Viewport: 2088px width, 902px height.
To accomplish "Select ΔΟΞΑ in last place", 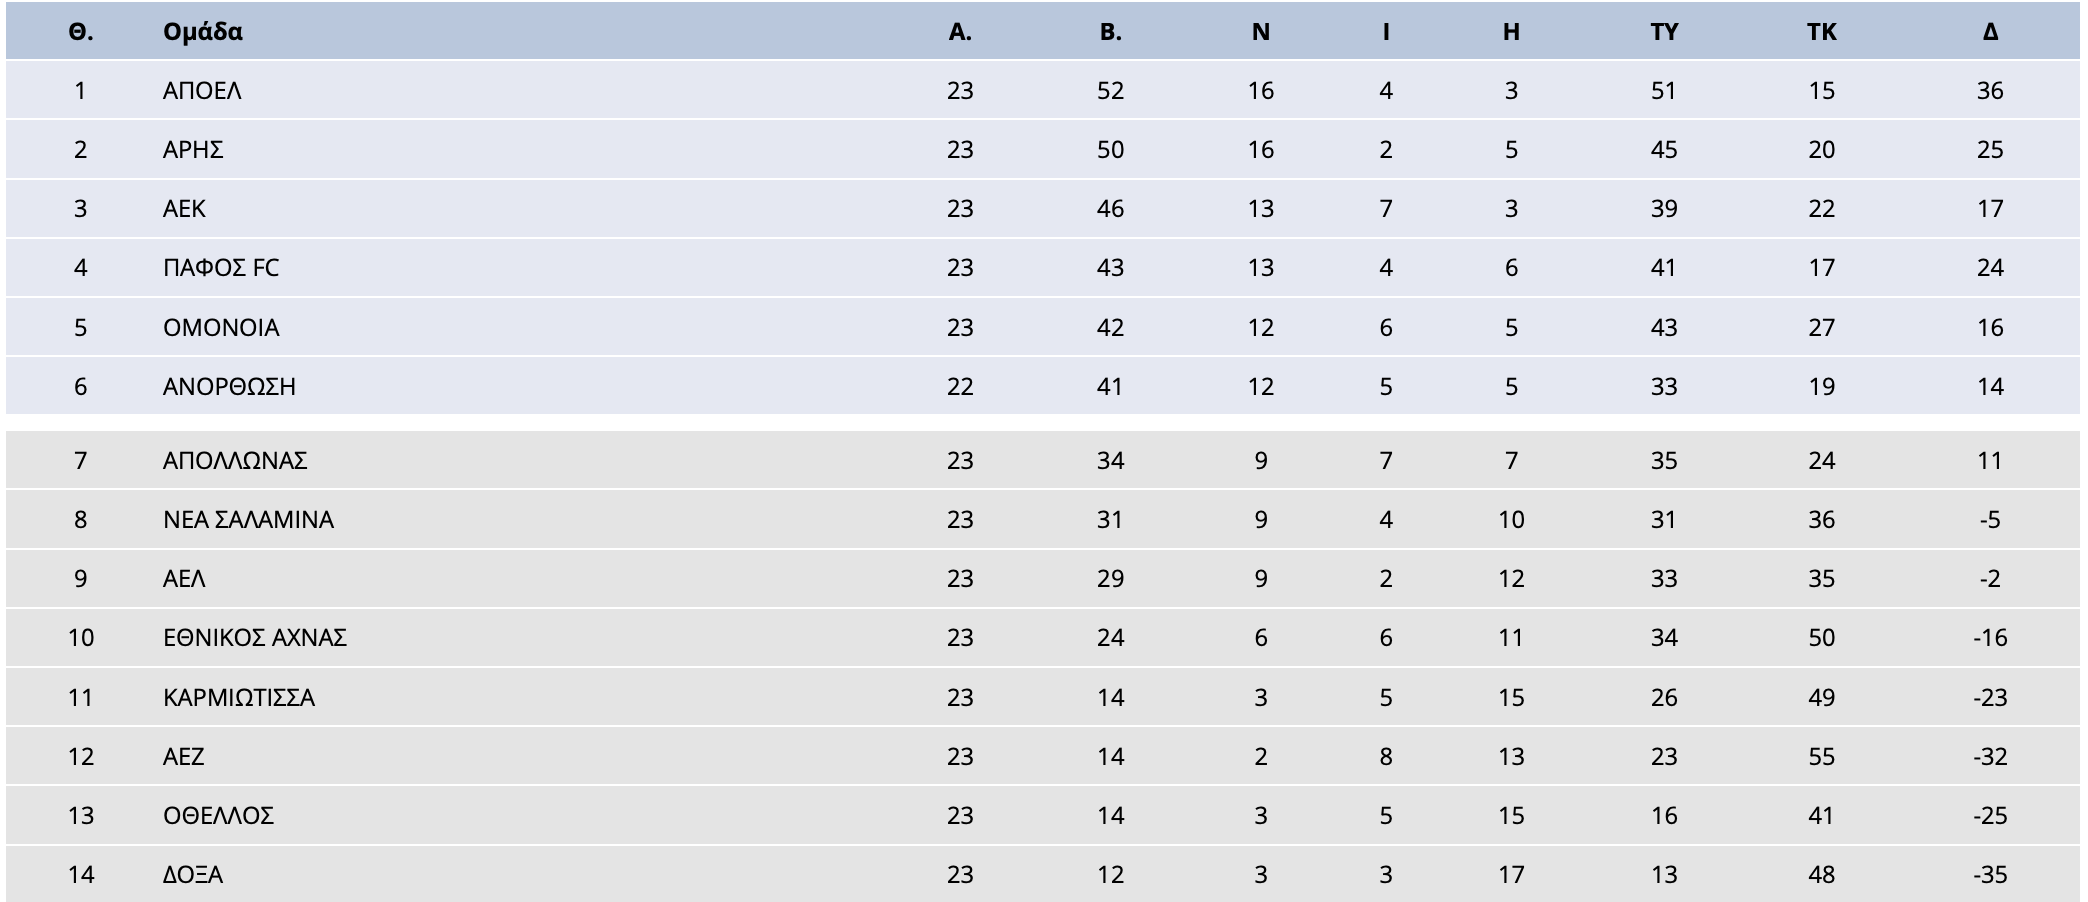I will click(193, 875).
